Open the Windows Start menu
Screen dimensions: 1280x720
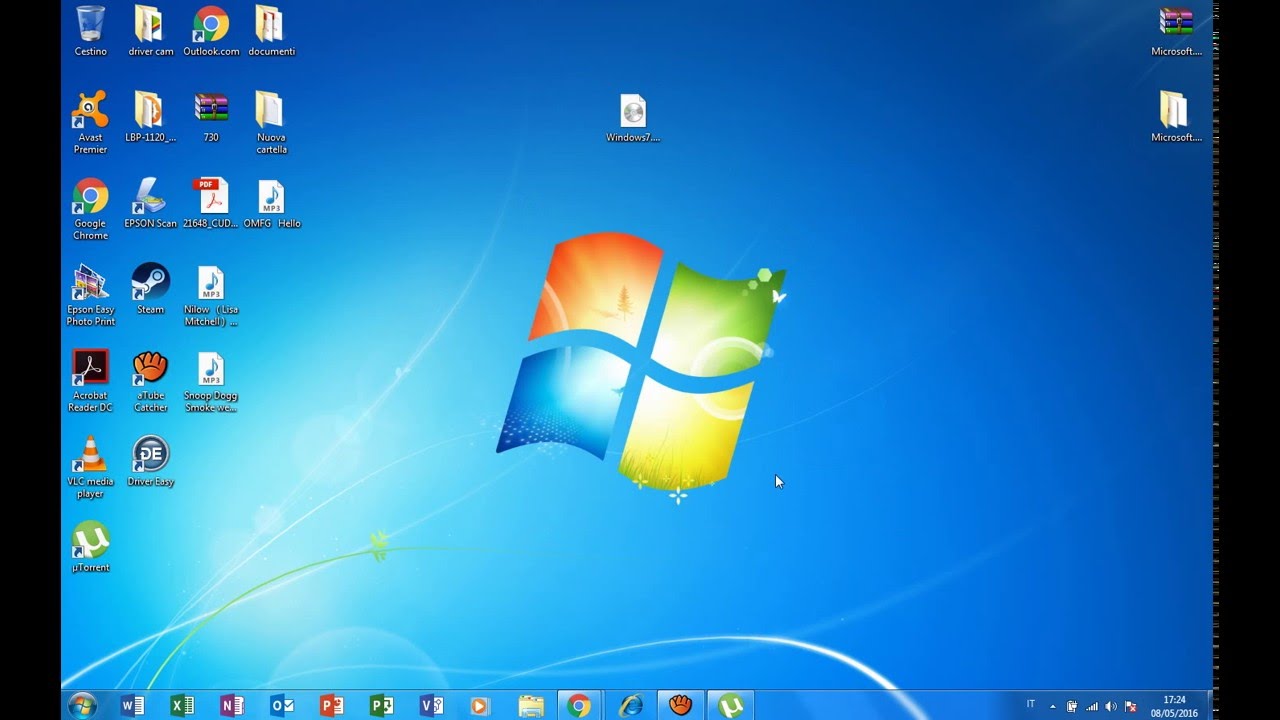click(x=81, y=706)
